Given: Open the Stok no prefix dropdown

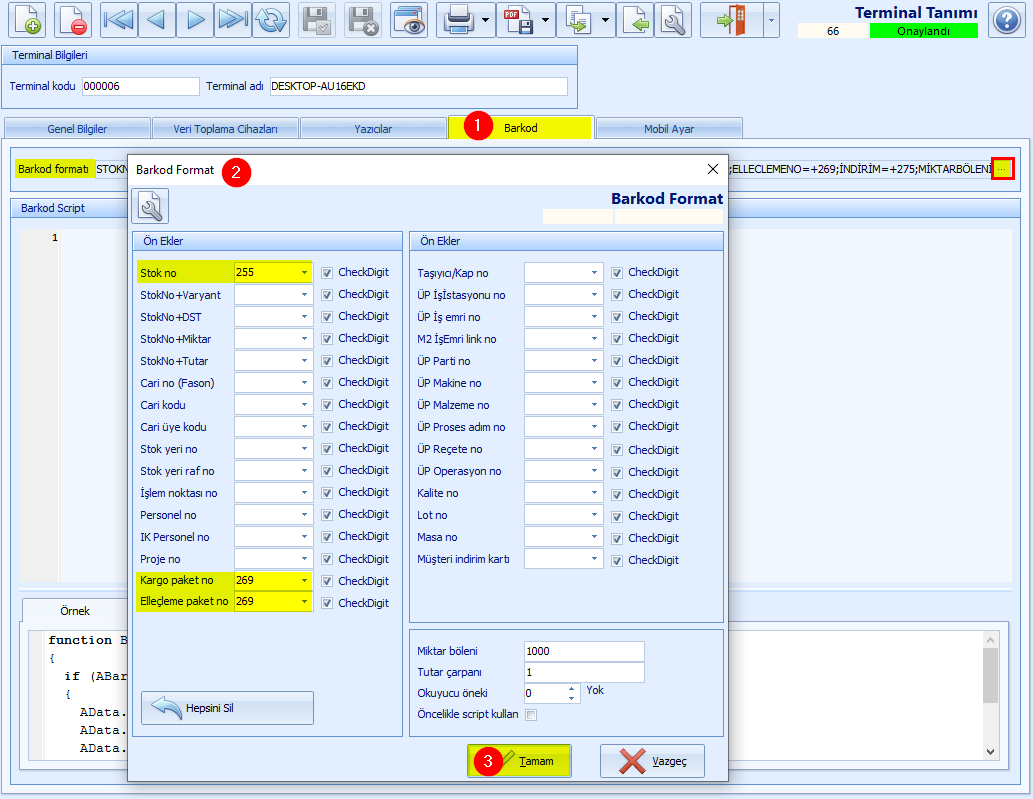Looking at the screenshot, I should coord(304,272).
